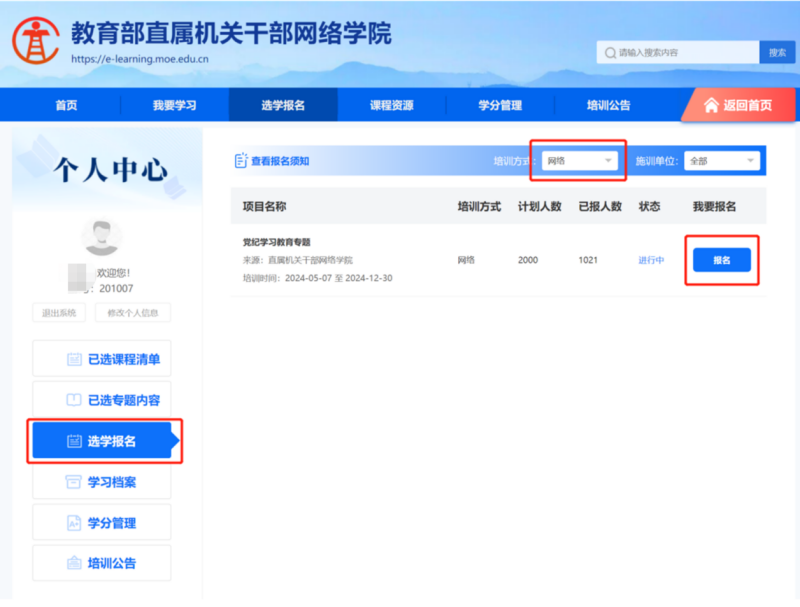Click the academy tower logo icon
The image size is (800, 607).
click(x=35, y=40)
